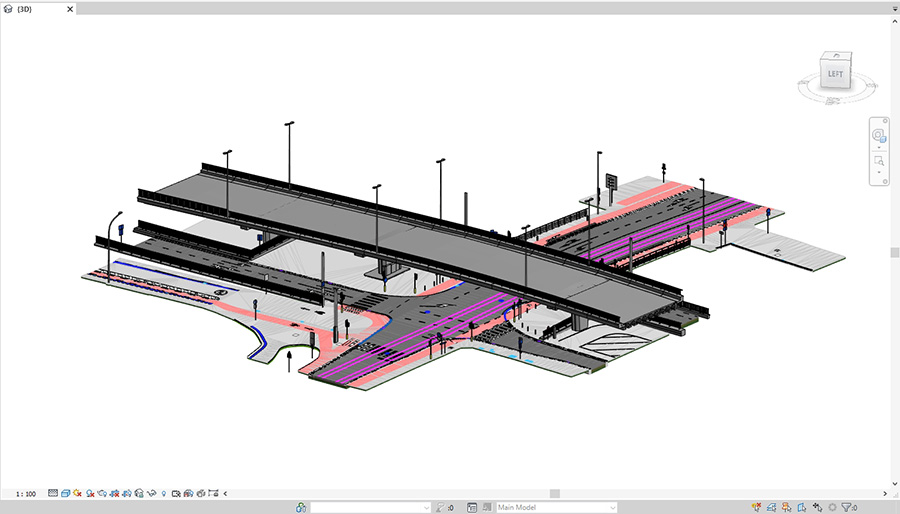Toggle Select Links in status bar

pos(757,507)
